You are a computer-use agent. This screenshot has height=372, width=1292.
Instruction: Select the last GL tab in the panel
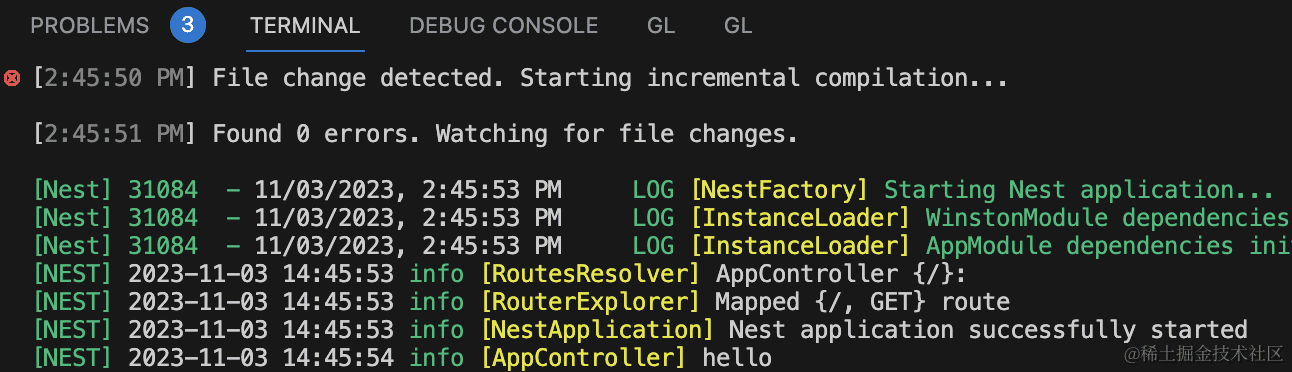(738, 26)
